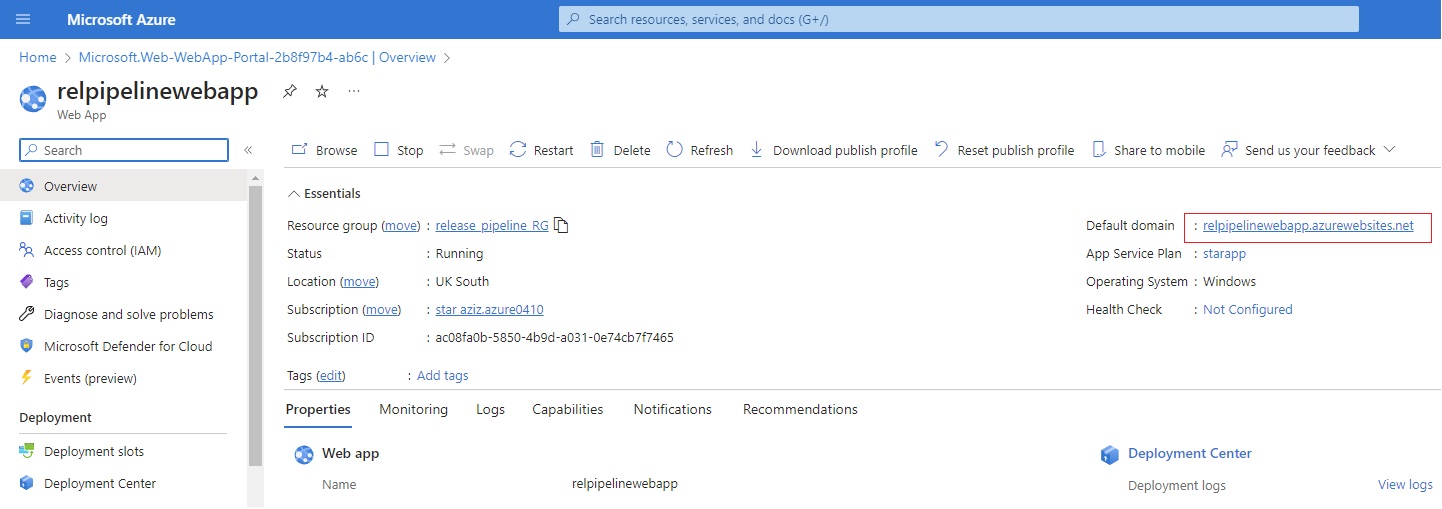Collapse the Essentials section
Screen dimensions: 1442x509
tap(324, 194)
